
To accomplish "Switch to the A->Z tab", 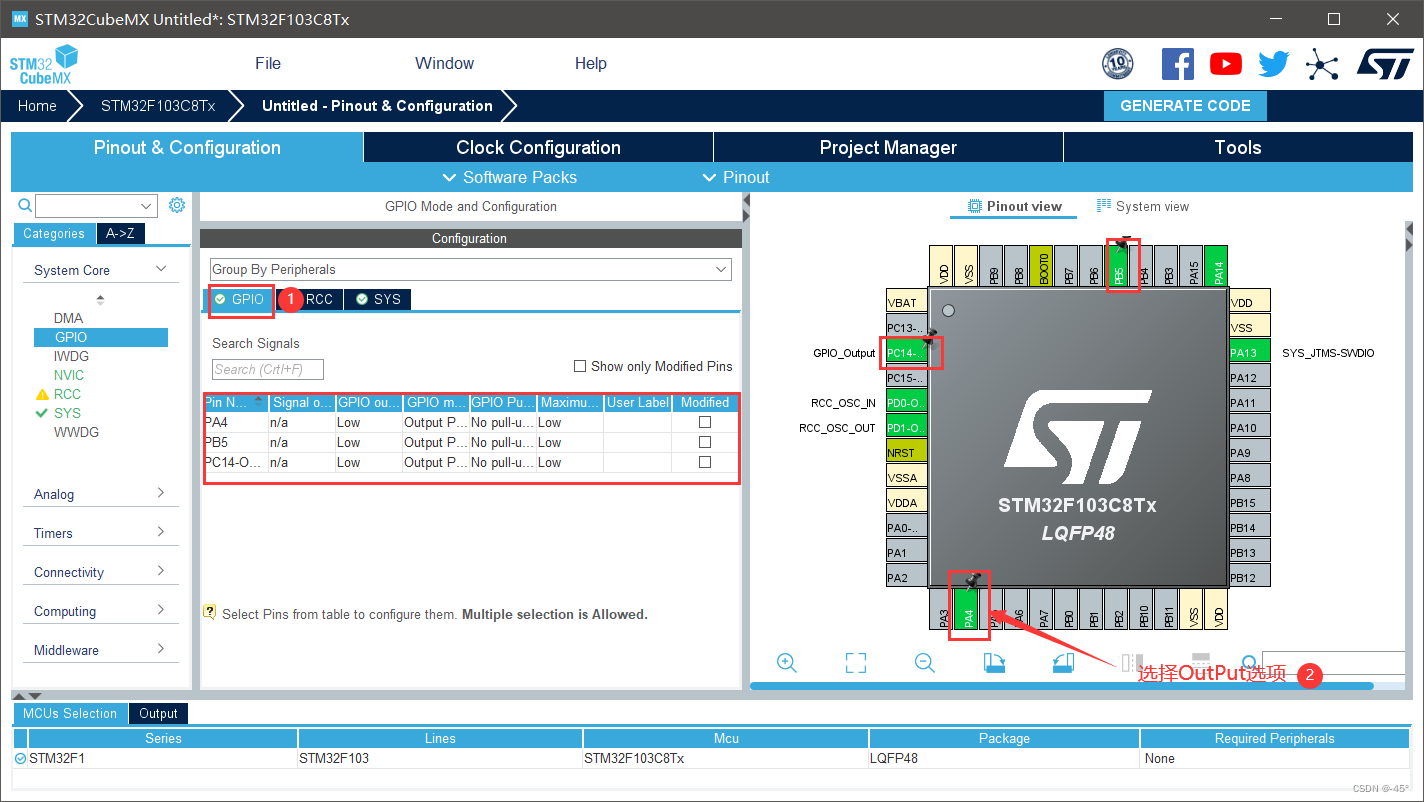I will pyautogui.click(x=120, y=233).
